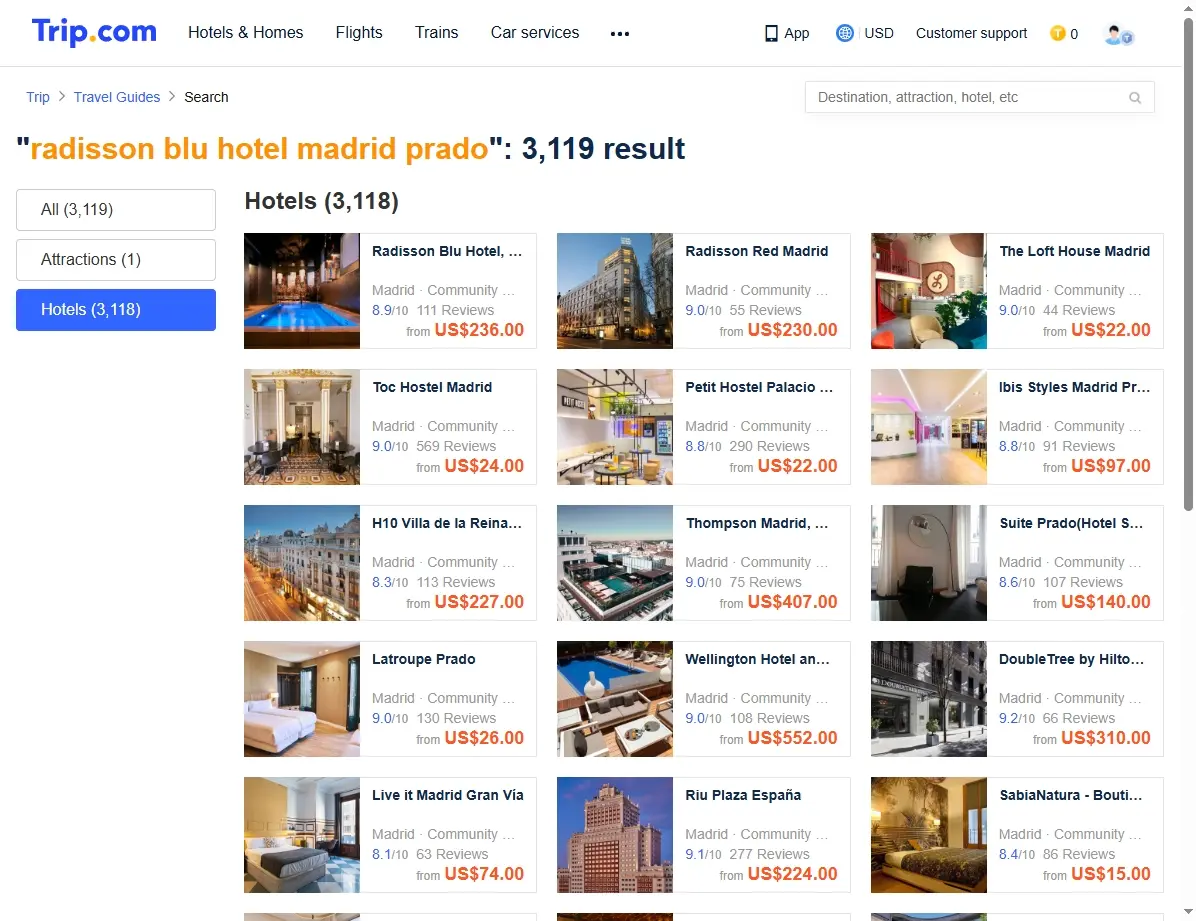This screenshot has width=1196, height=921.
Task: Open Customer support link
Action: 971,33
